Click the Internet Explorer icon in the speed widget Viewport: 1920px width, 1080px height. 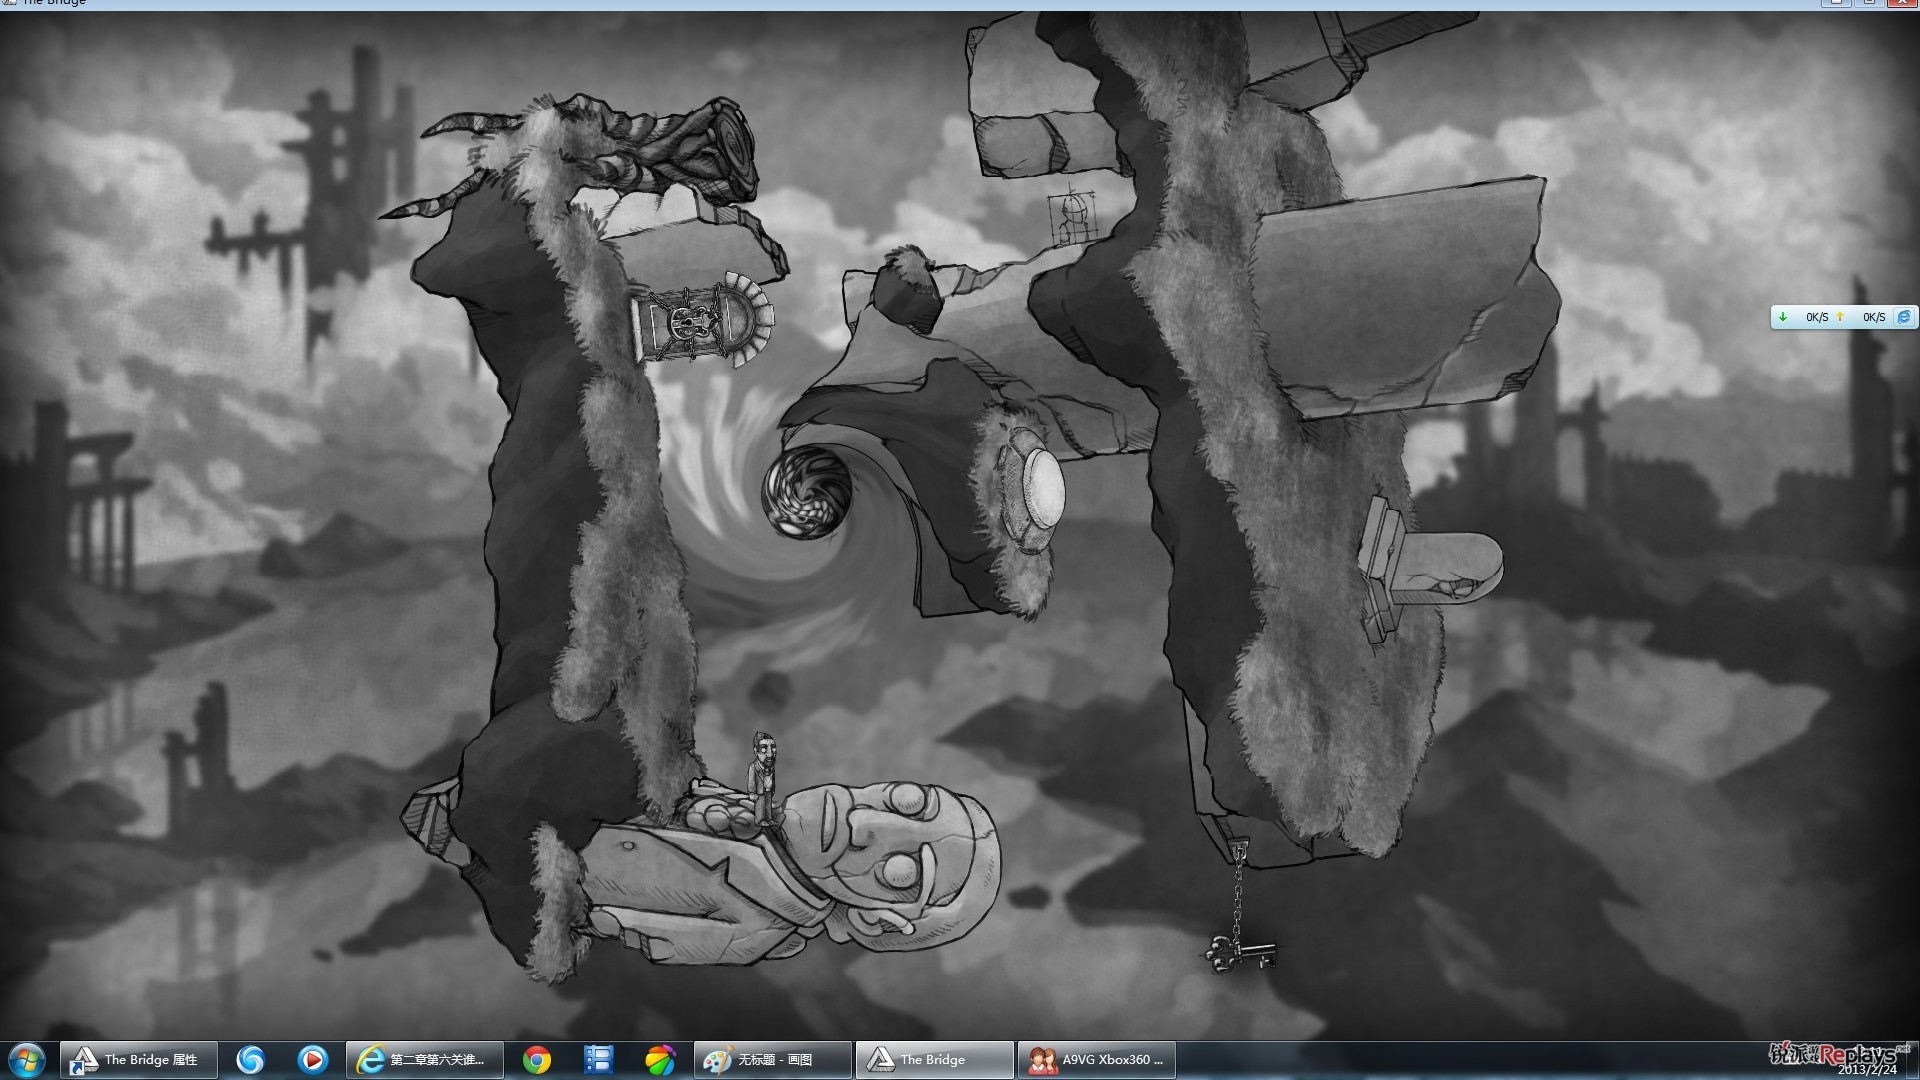click(1904, 317)
